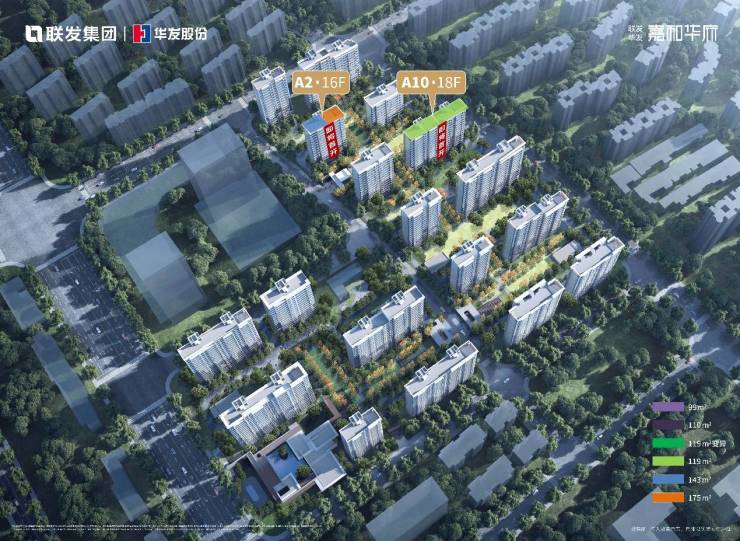
Task: Click the blue rooftop section of A2
Action: pyautogui.click(x=314, y=122)
